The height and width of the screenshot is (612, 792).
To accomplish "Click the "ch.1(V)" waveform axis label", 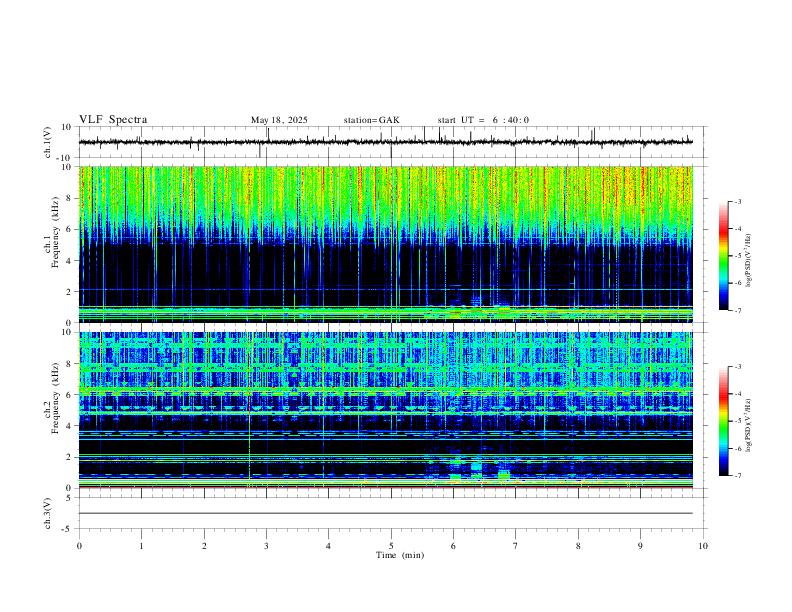I will coord(48,142).
